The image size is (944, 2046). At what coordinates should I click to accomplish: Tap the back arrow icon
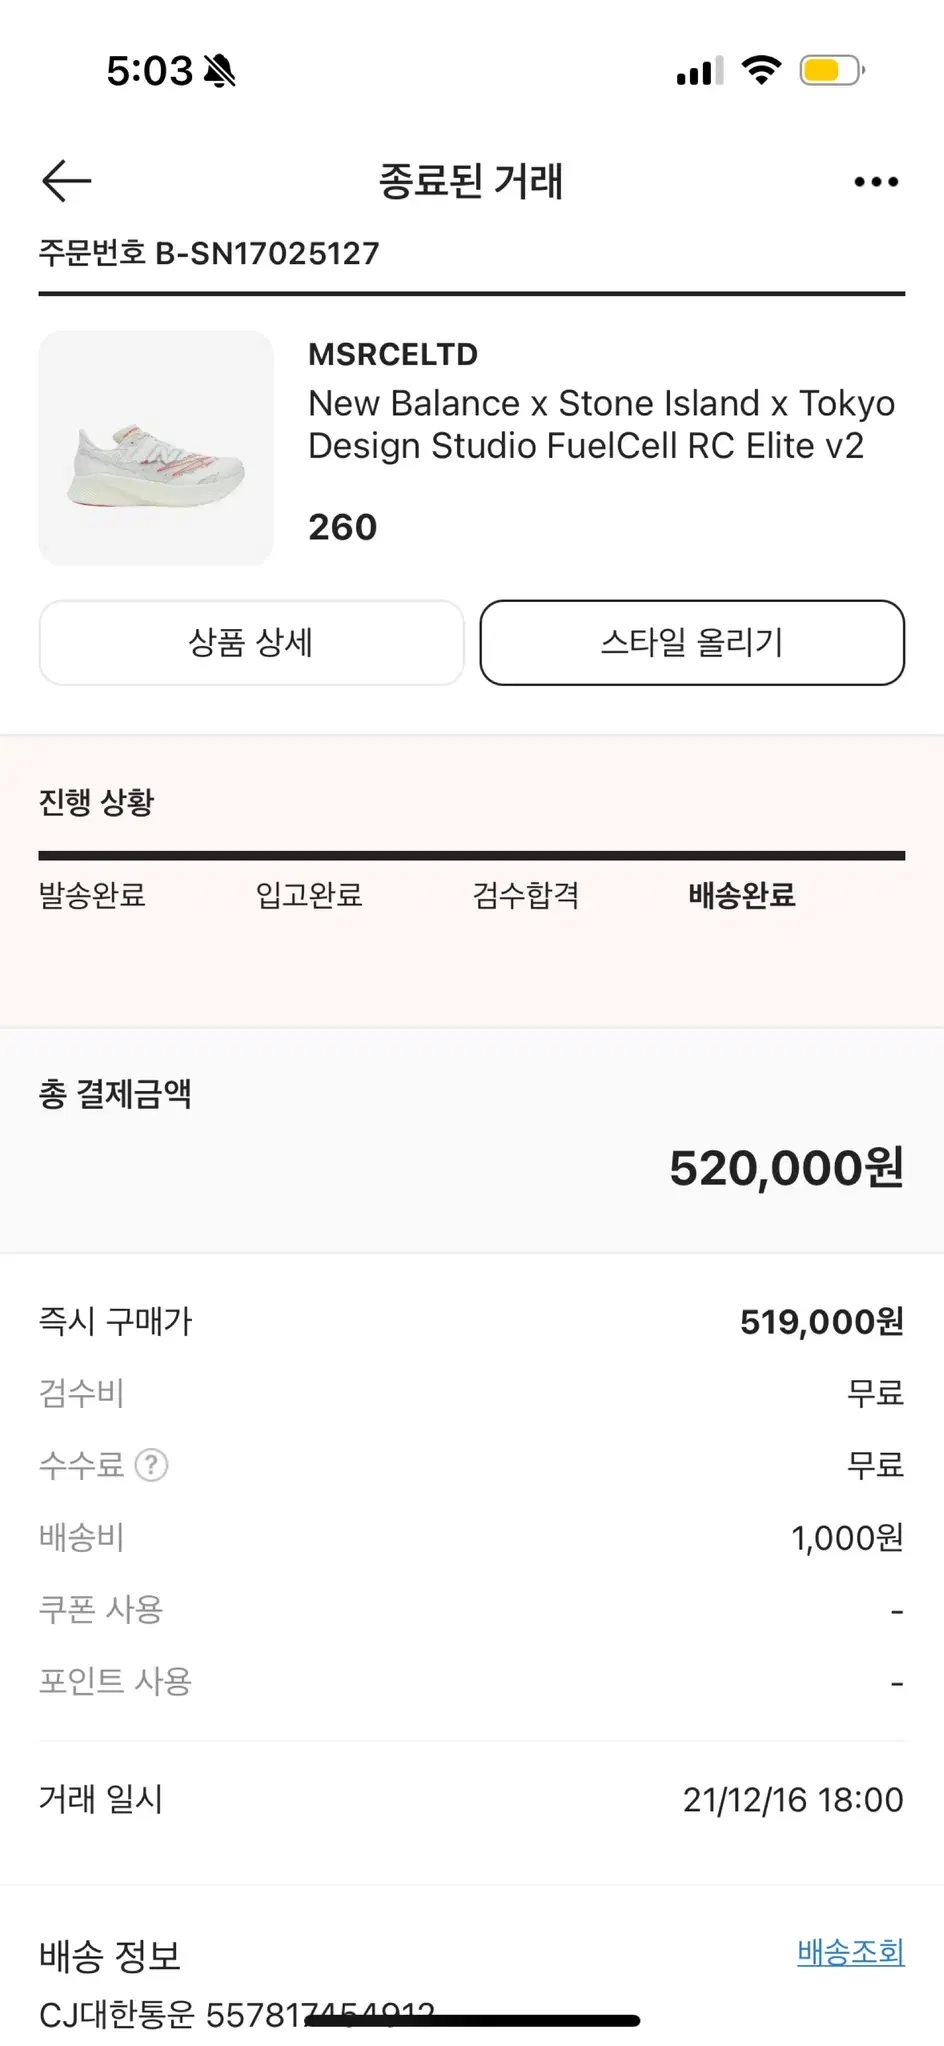(66, 181)
